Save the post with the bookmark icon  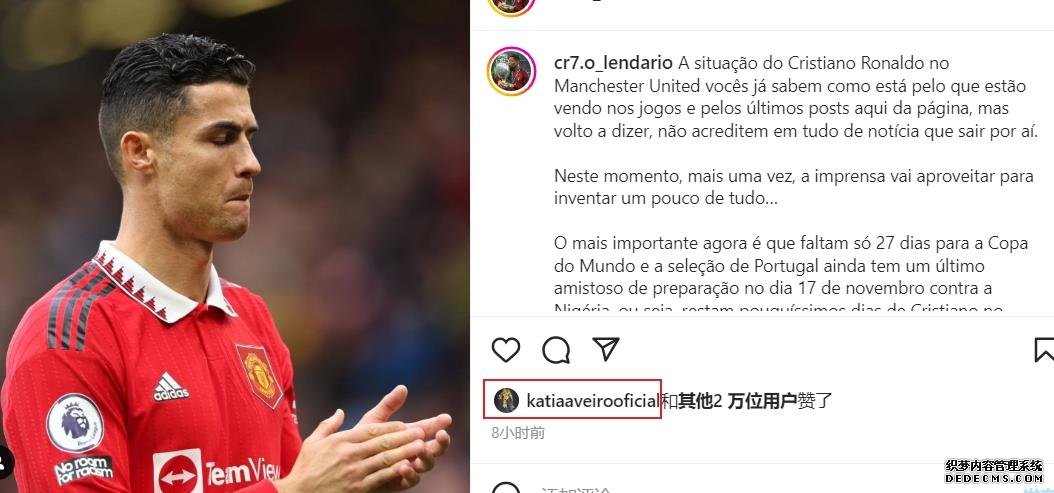click(x=1044, y=350)
